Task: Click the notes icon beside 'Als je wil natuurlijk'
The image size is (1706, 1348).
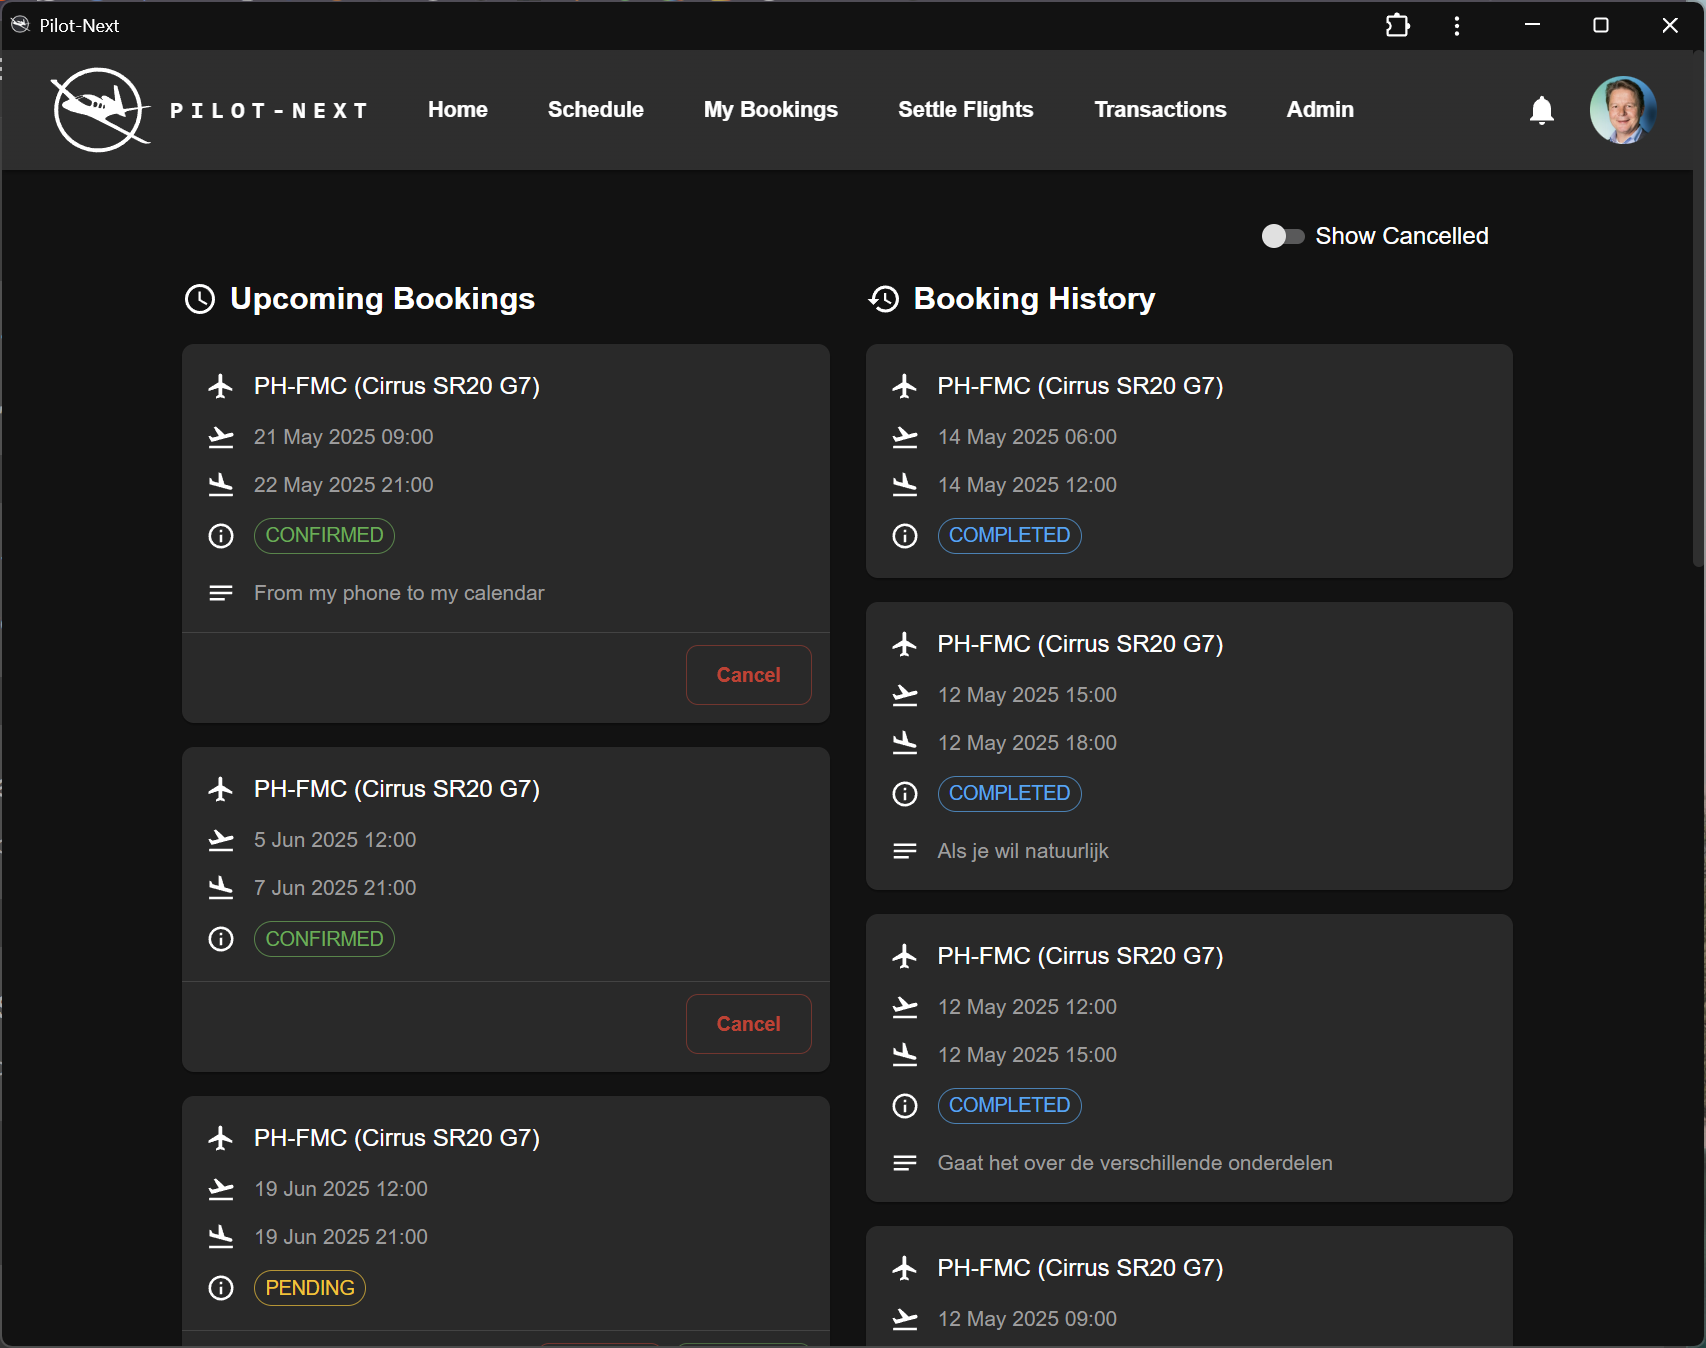Action: pos(904,851)
